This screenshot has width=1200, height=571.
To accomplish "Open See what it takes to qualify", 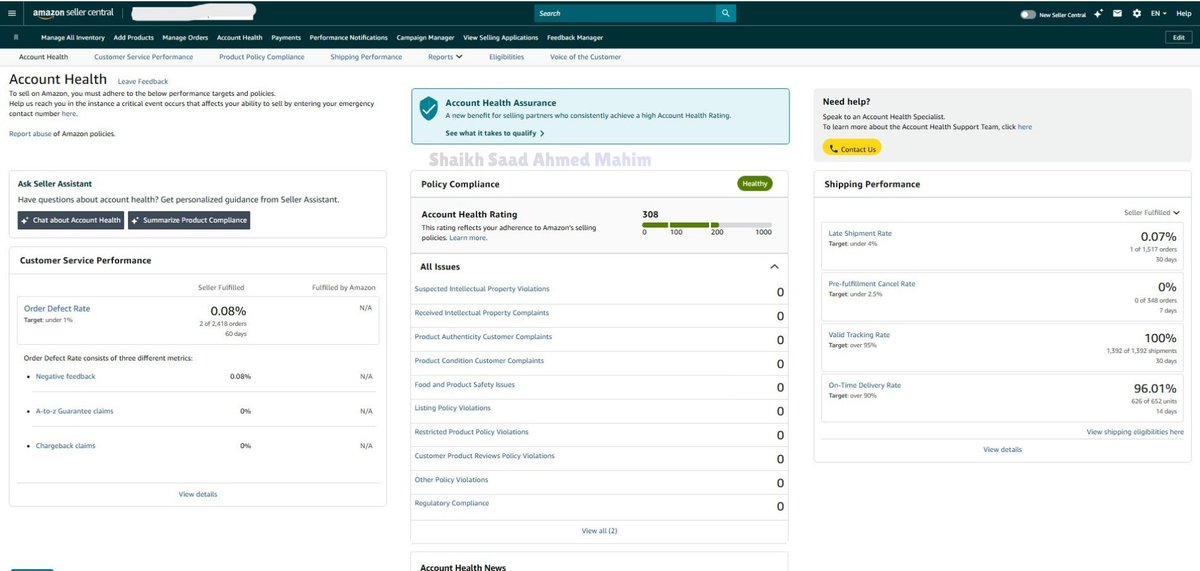I will coord(494,133).
